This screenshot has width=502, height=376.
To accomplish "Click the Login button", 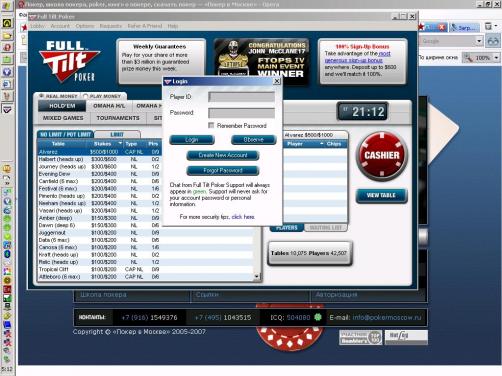I will tap(192, 140).
